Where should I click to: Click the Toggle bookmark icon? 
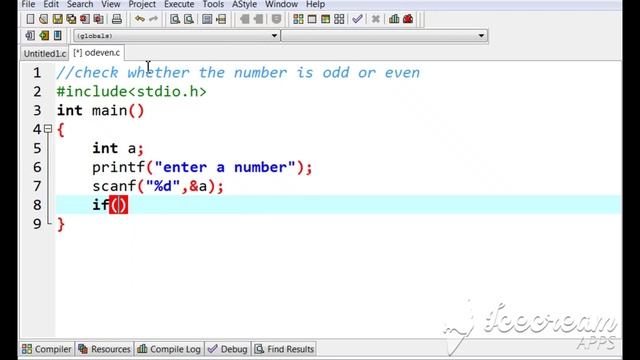pos(44,36)
